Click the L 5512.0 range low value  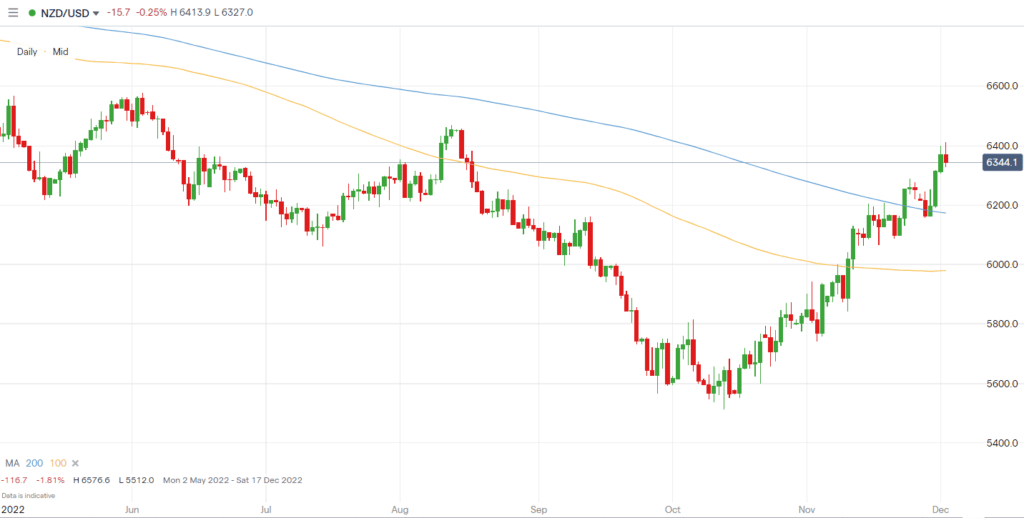point(136,480)
